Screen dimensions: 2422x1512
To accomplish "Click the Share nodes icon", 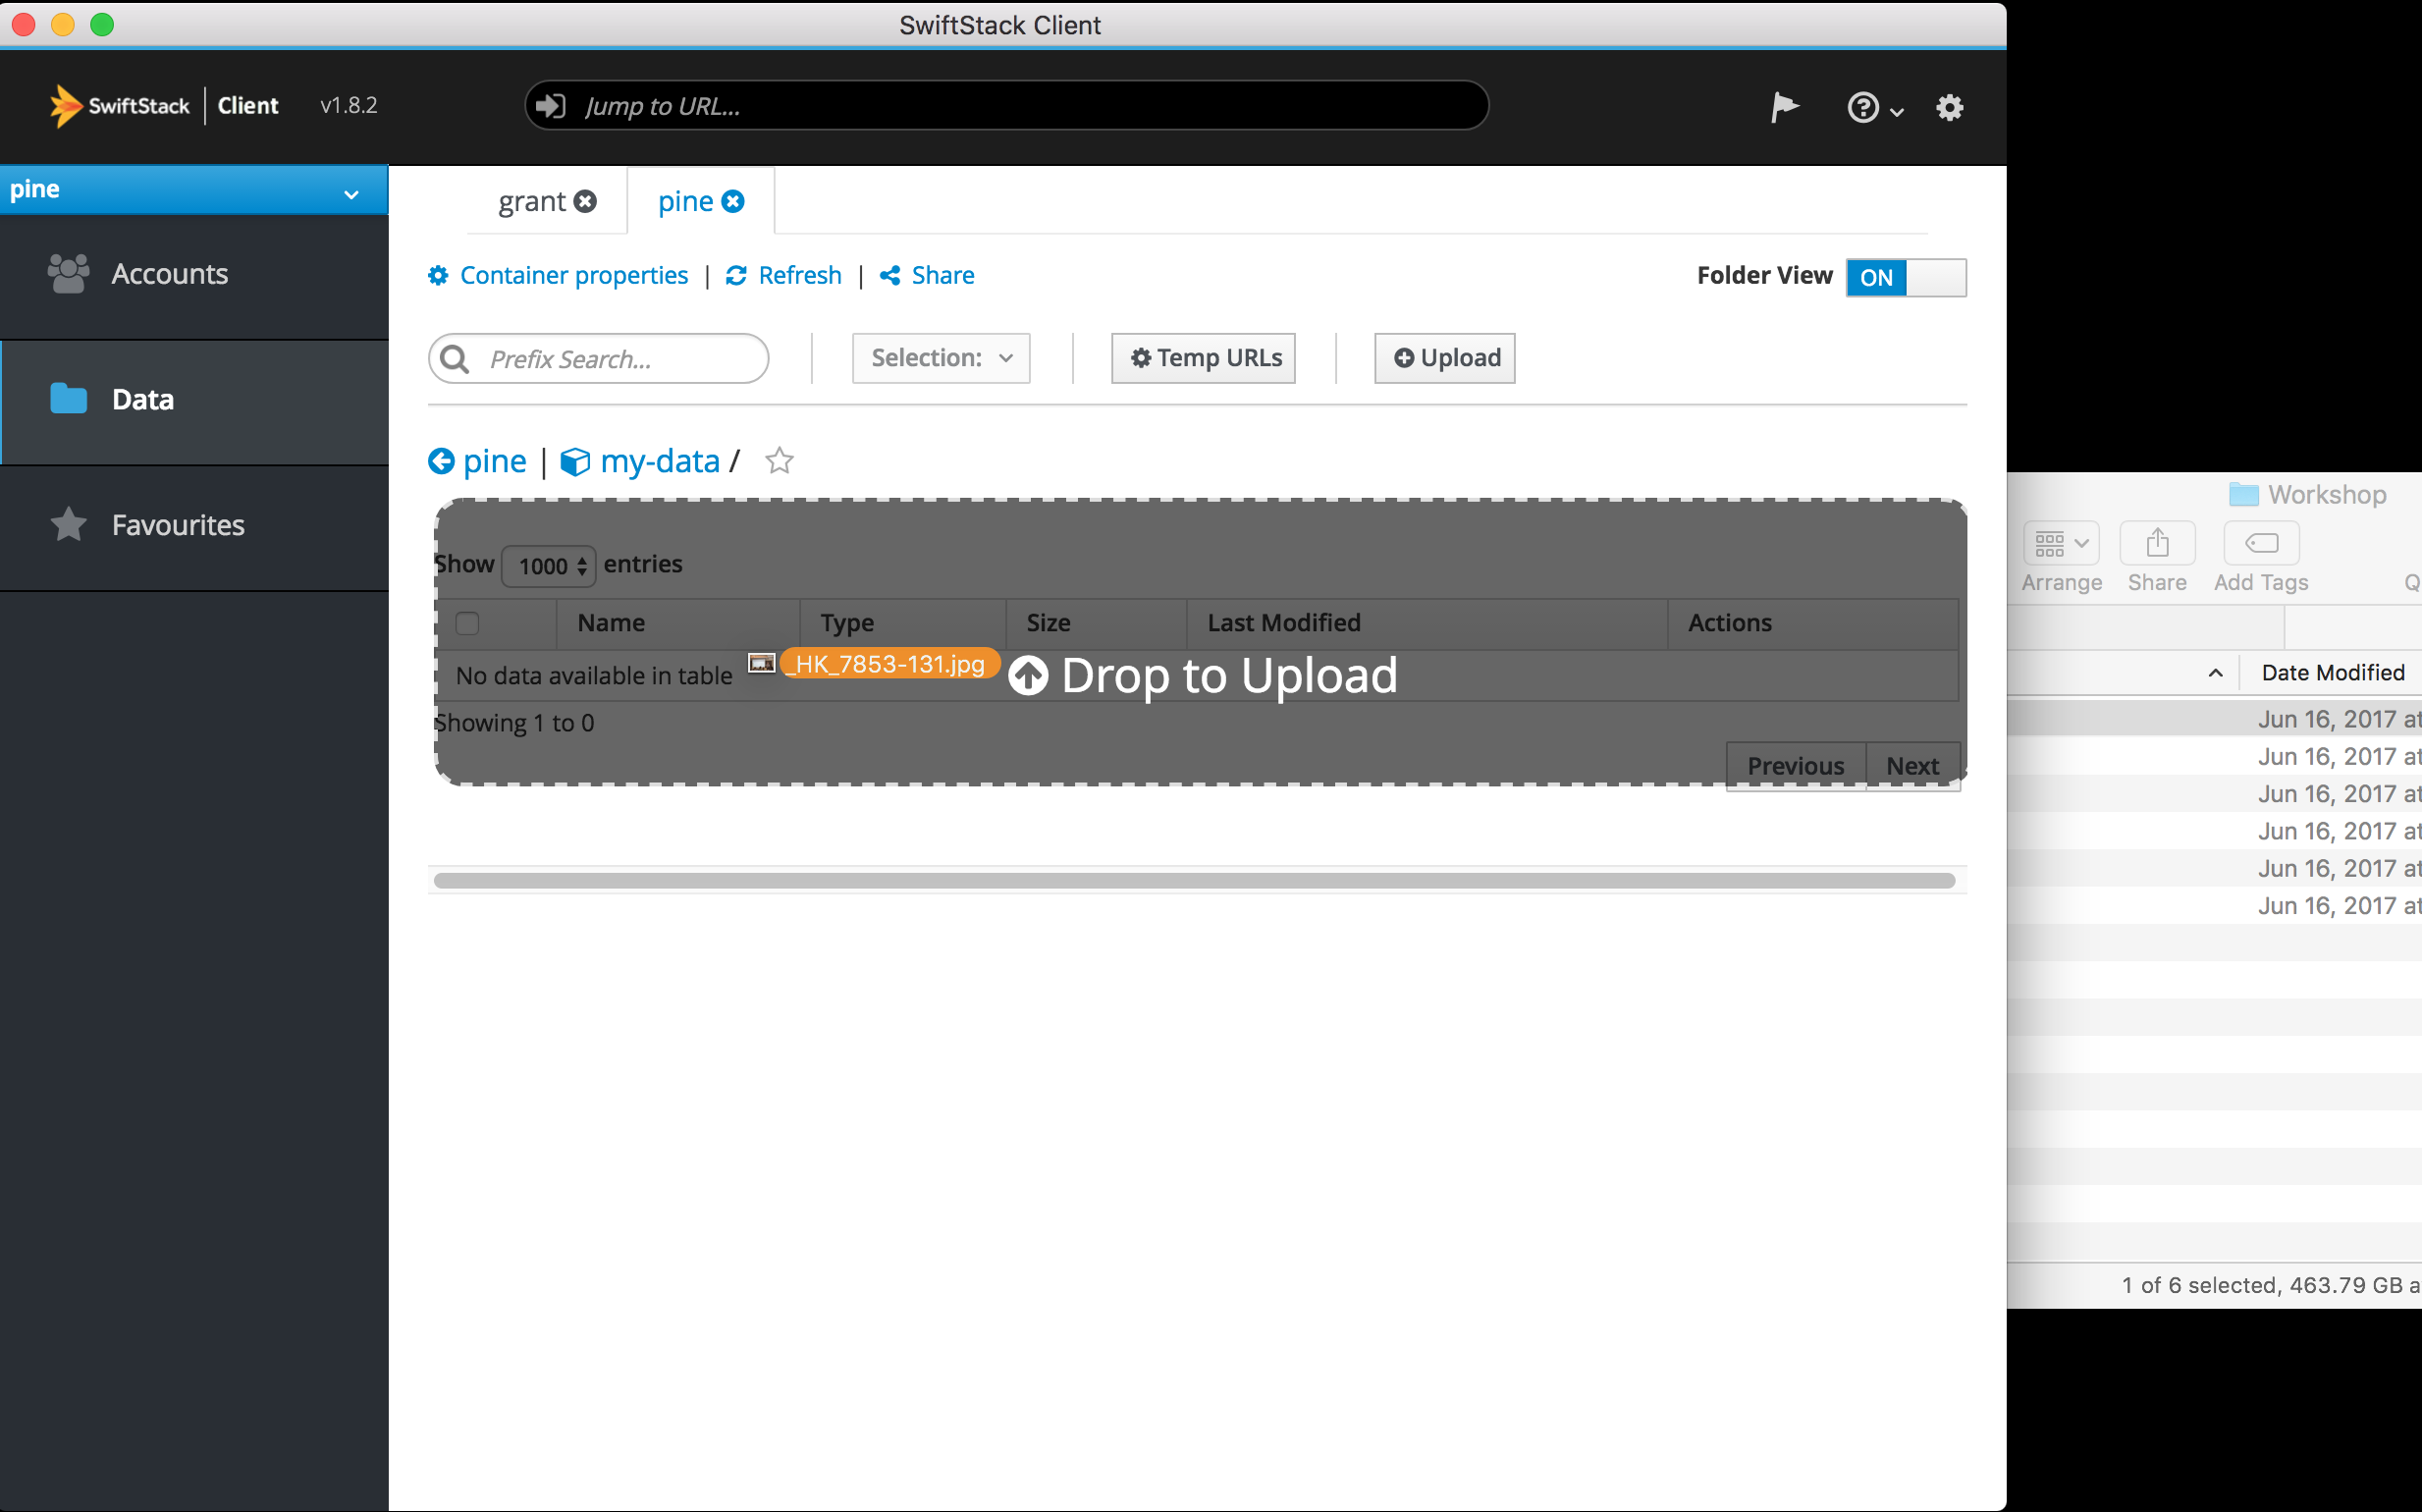I will tap(890, 276).
